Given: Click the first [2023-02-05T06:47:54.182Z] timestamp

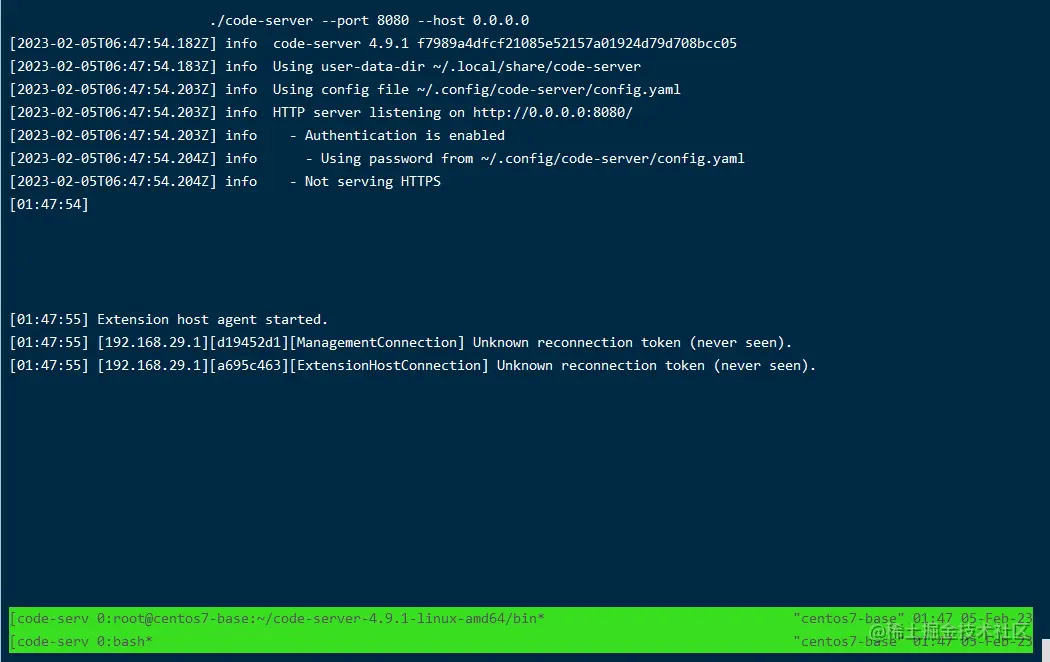Looking at the screenshot, I should pos(113,44).
